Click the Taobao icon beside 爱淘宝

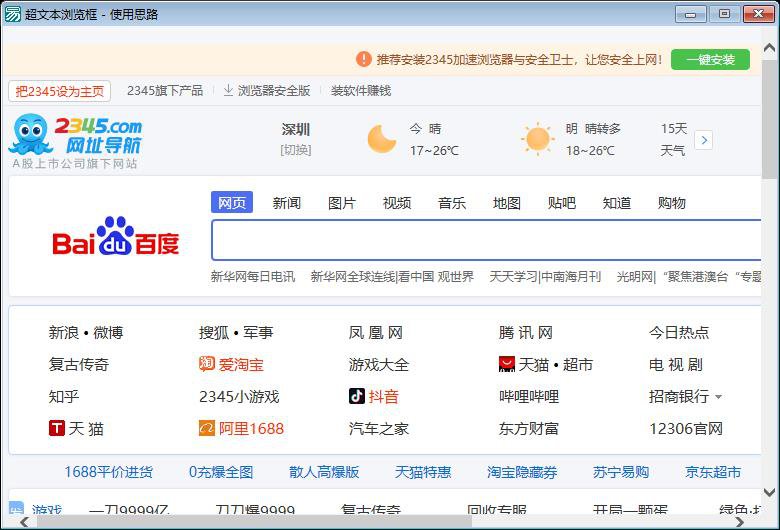(207, 365)
